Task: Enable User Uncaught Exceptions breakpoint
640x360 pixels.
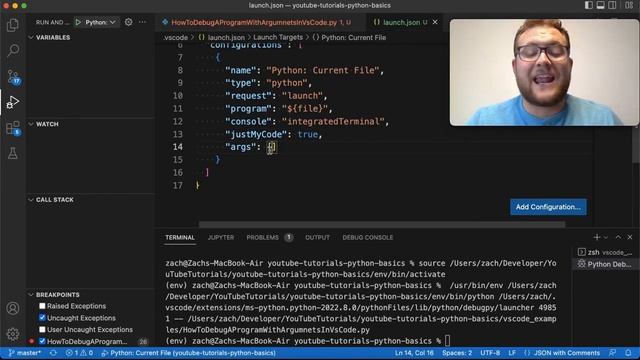Action: click(42, 329)
